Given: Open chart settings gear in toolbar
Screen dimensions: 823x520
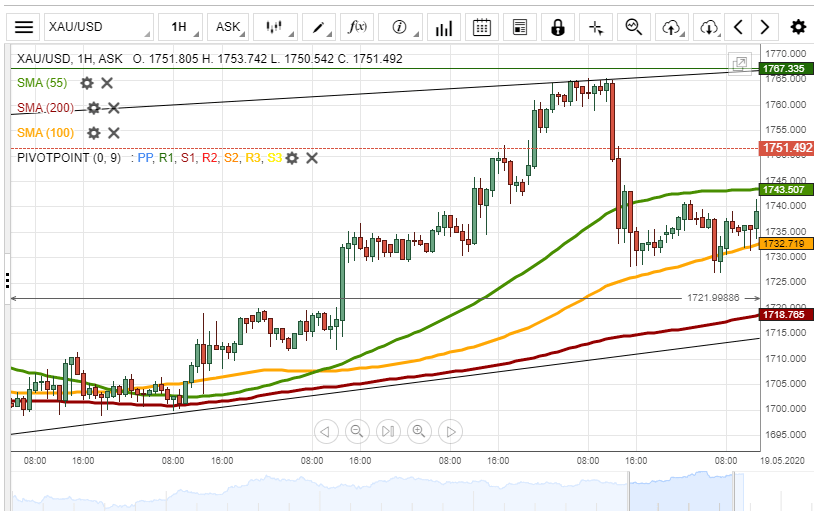Looking at the screenshot, I should point(798,27).
